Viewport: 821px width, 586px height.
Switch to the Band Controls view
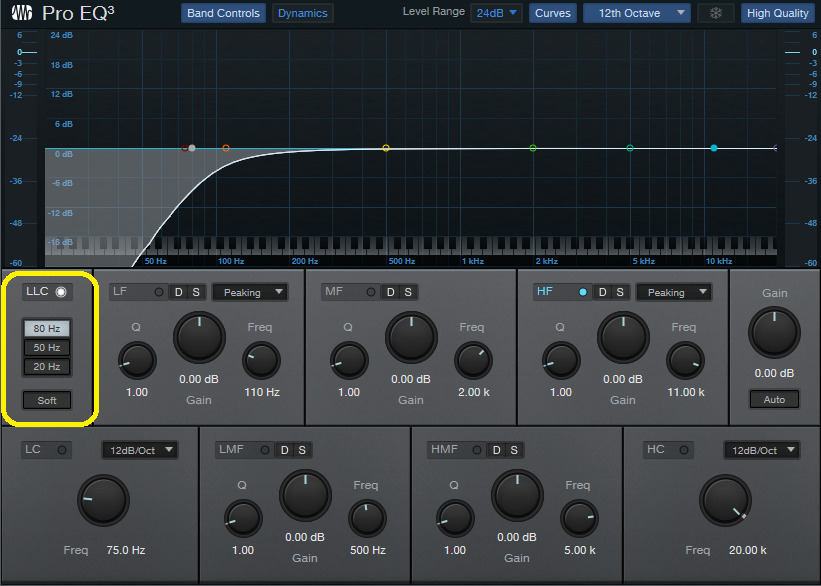(222, 13)
